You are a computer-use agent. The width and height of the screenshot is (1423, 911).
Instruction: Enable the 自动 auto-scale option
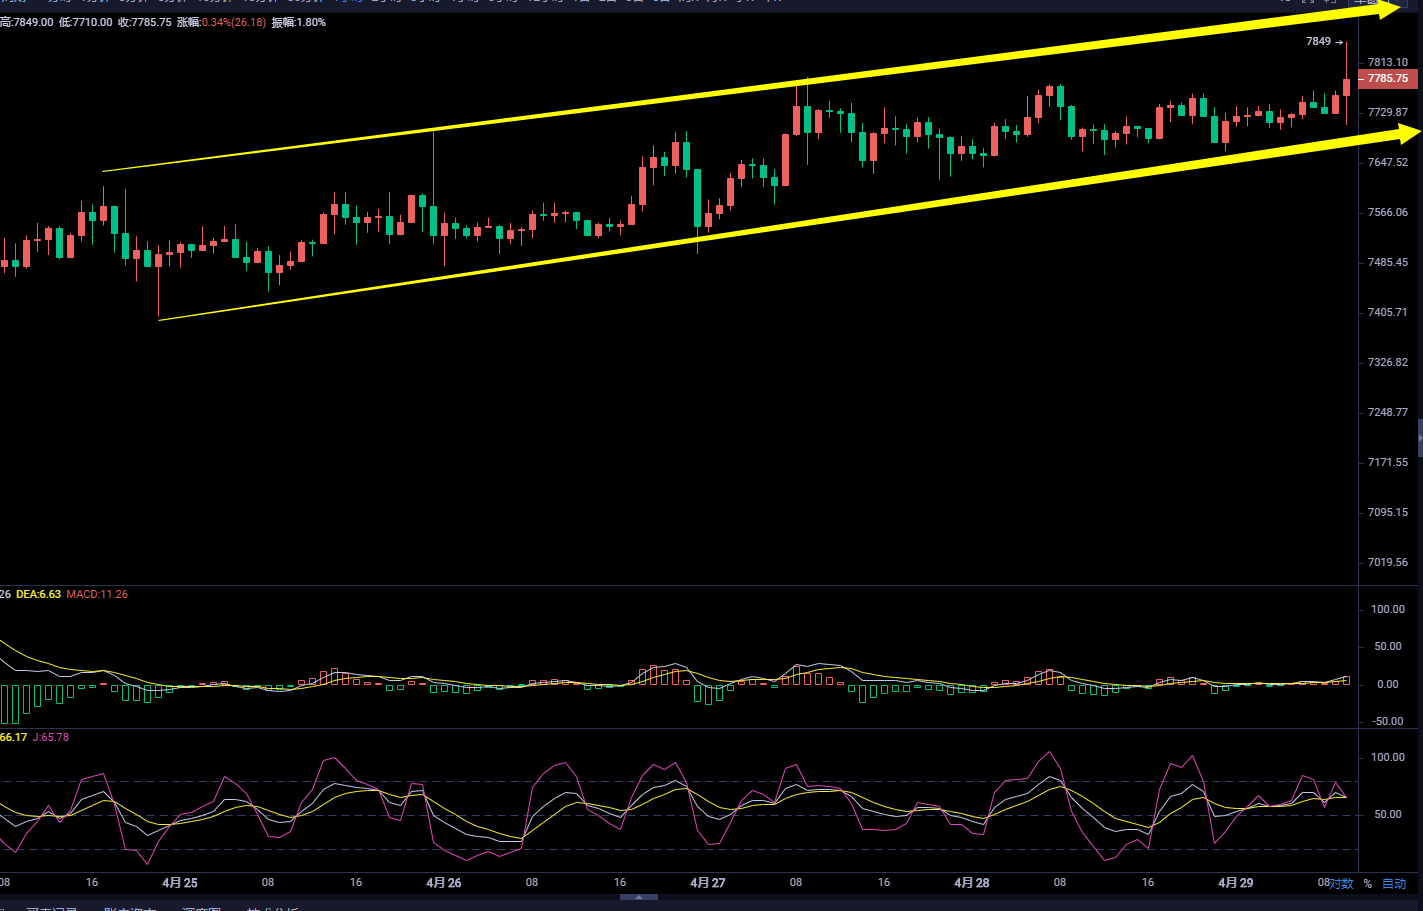(x=1394, y=884)
